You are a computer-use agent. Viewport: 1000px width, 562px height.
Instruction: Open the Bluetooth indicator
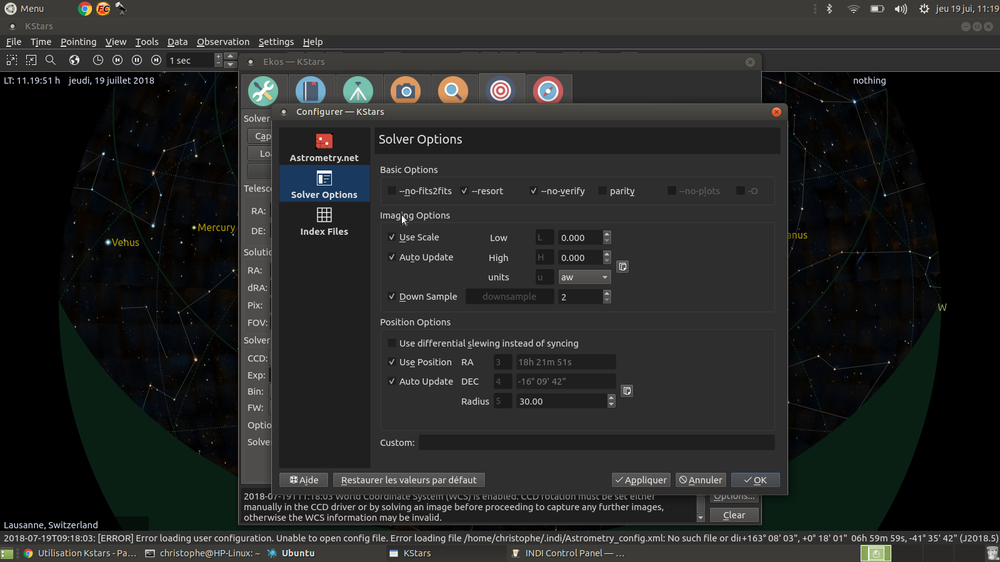point(829,9)
